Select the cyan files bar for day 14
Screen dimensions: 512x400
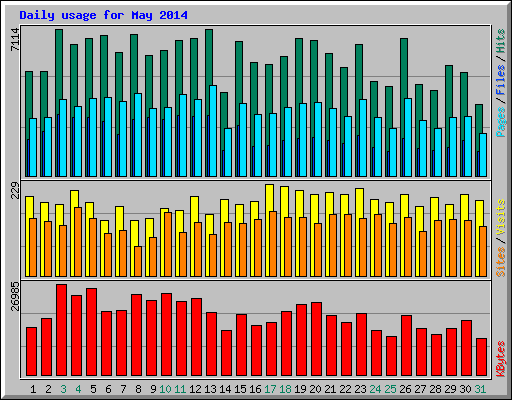228,152
